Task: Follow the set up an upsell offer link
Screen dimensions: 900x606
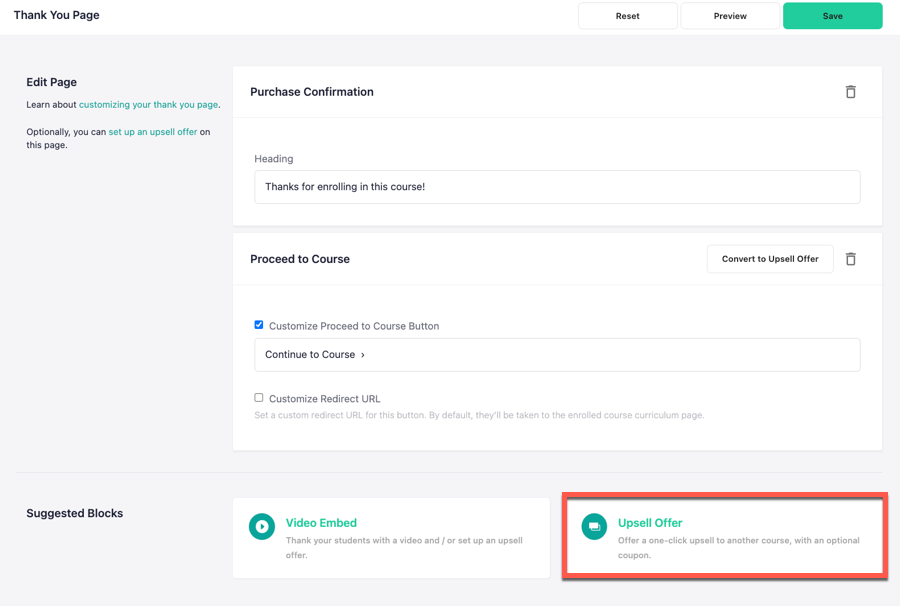Action: (153, 131)
